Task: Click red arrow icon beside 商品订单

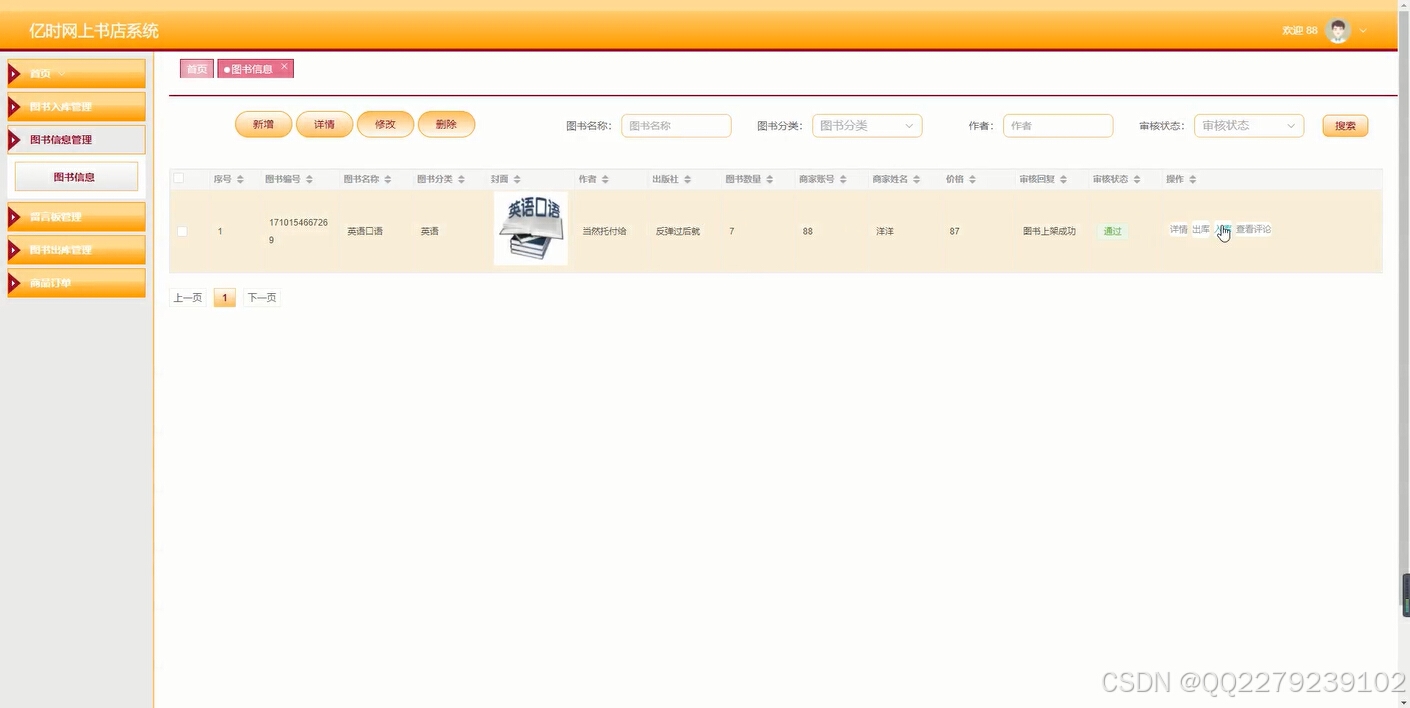Action: (16, 283)
